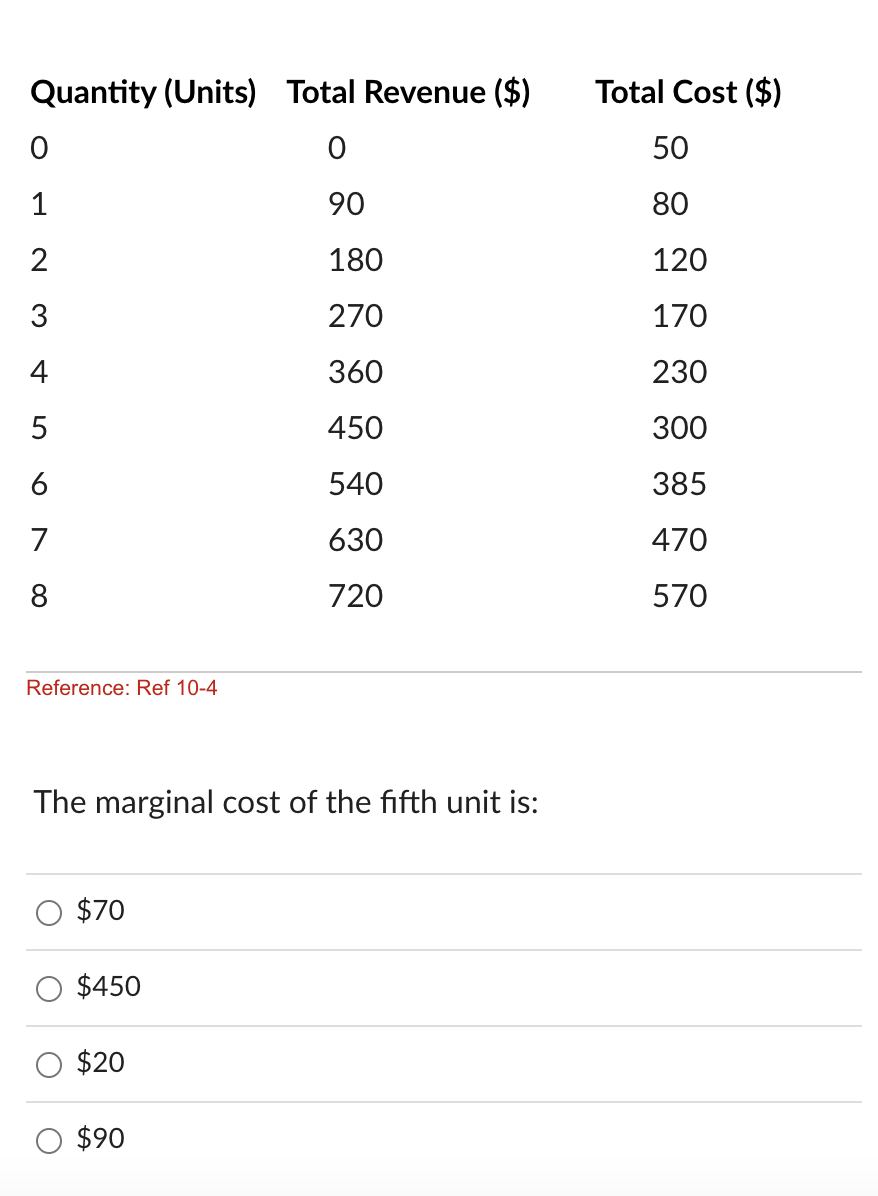Click the $70 answer label text
This screenshot has width=878, height=1196.
(99, 911)
